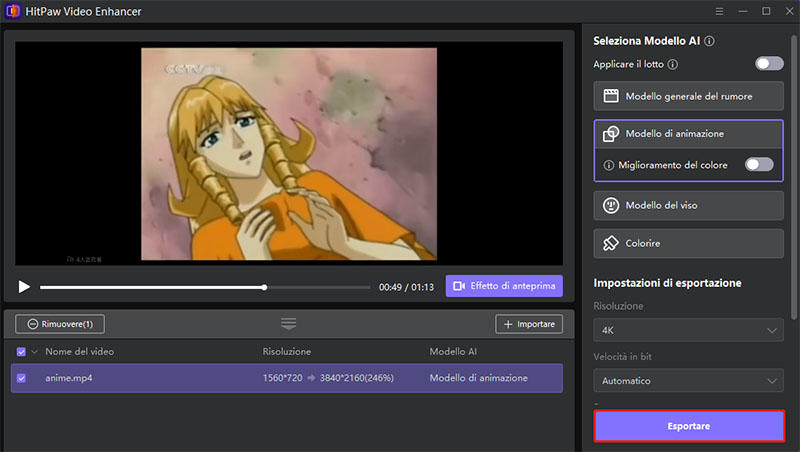
Task: Click the Importare button
Action: (x=529, y=324)
